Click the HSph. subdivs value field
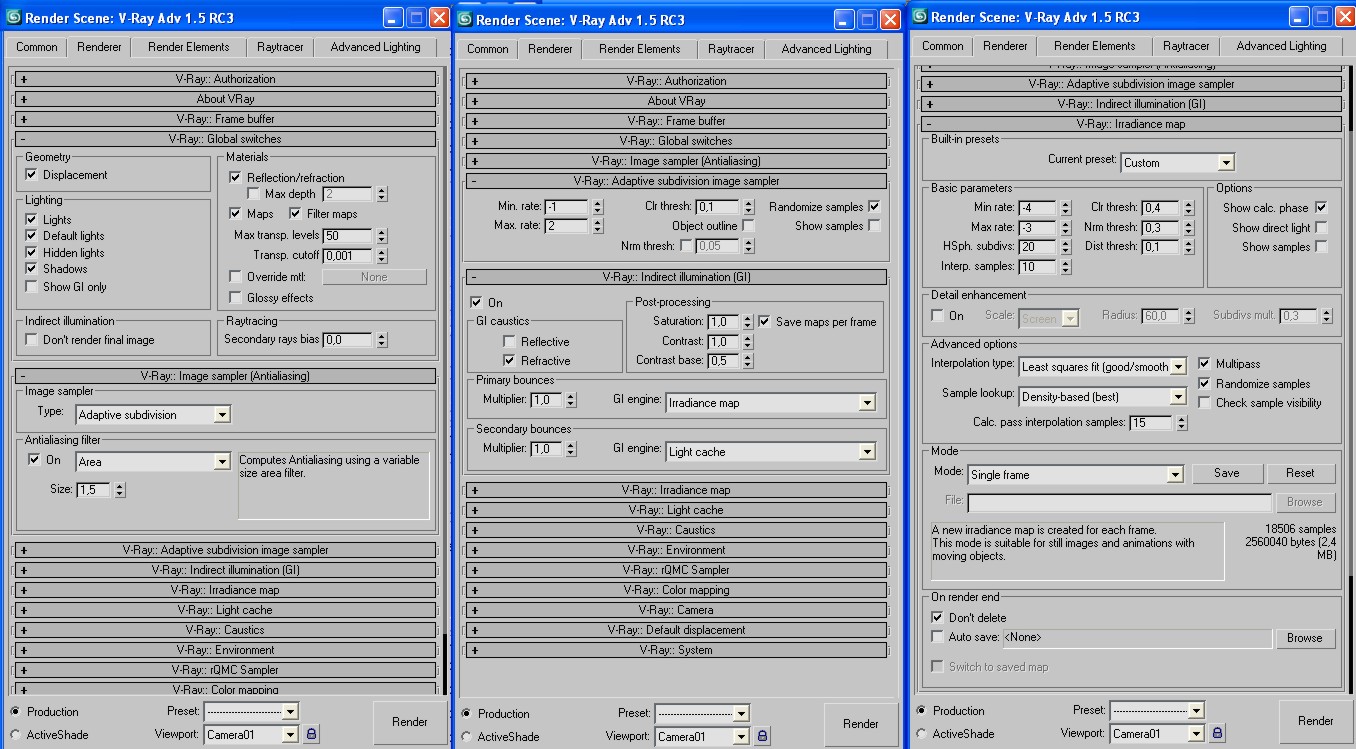Image resolution: width=1356 pixels, height=749 pixels. [x=1038, y=247]
